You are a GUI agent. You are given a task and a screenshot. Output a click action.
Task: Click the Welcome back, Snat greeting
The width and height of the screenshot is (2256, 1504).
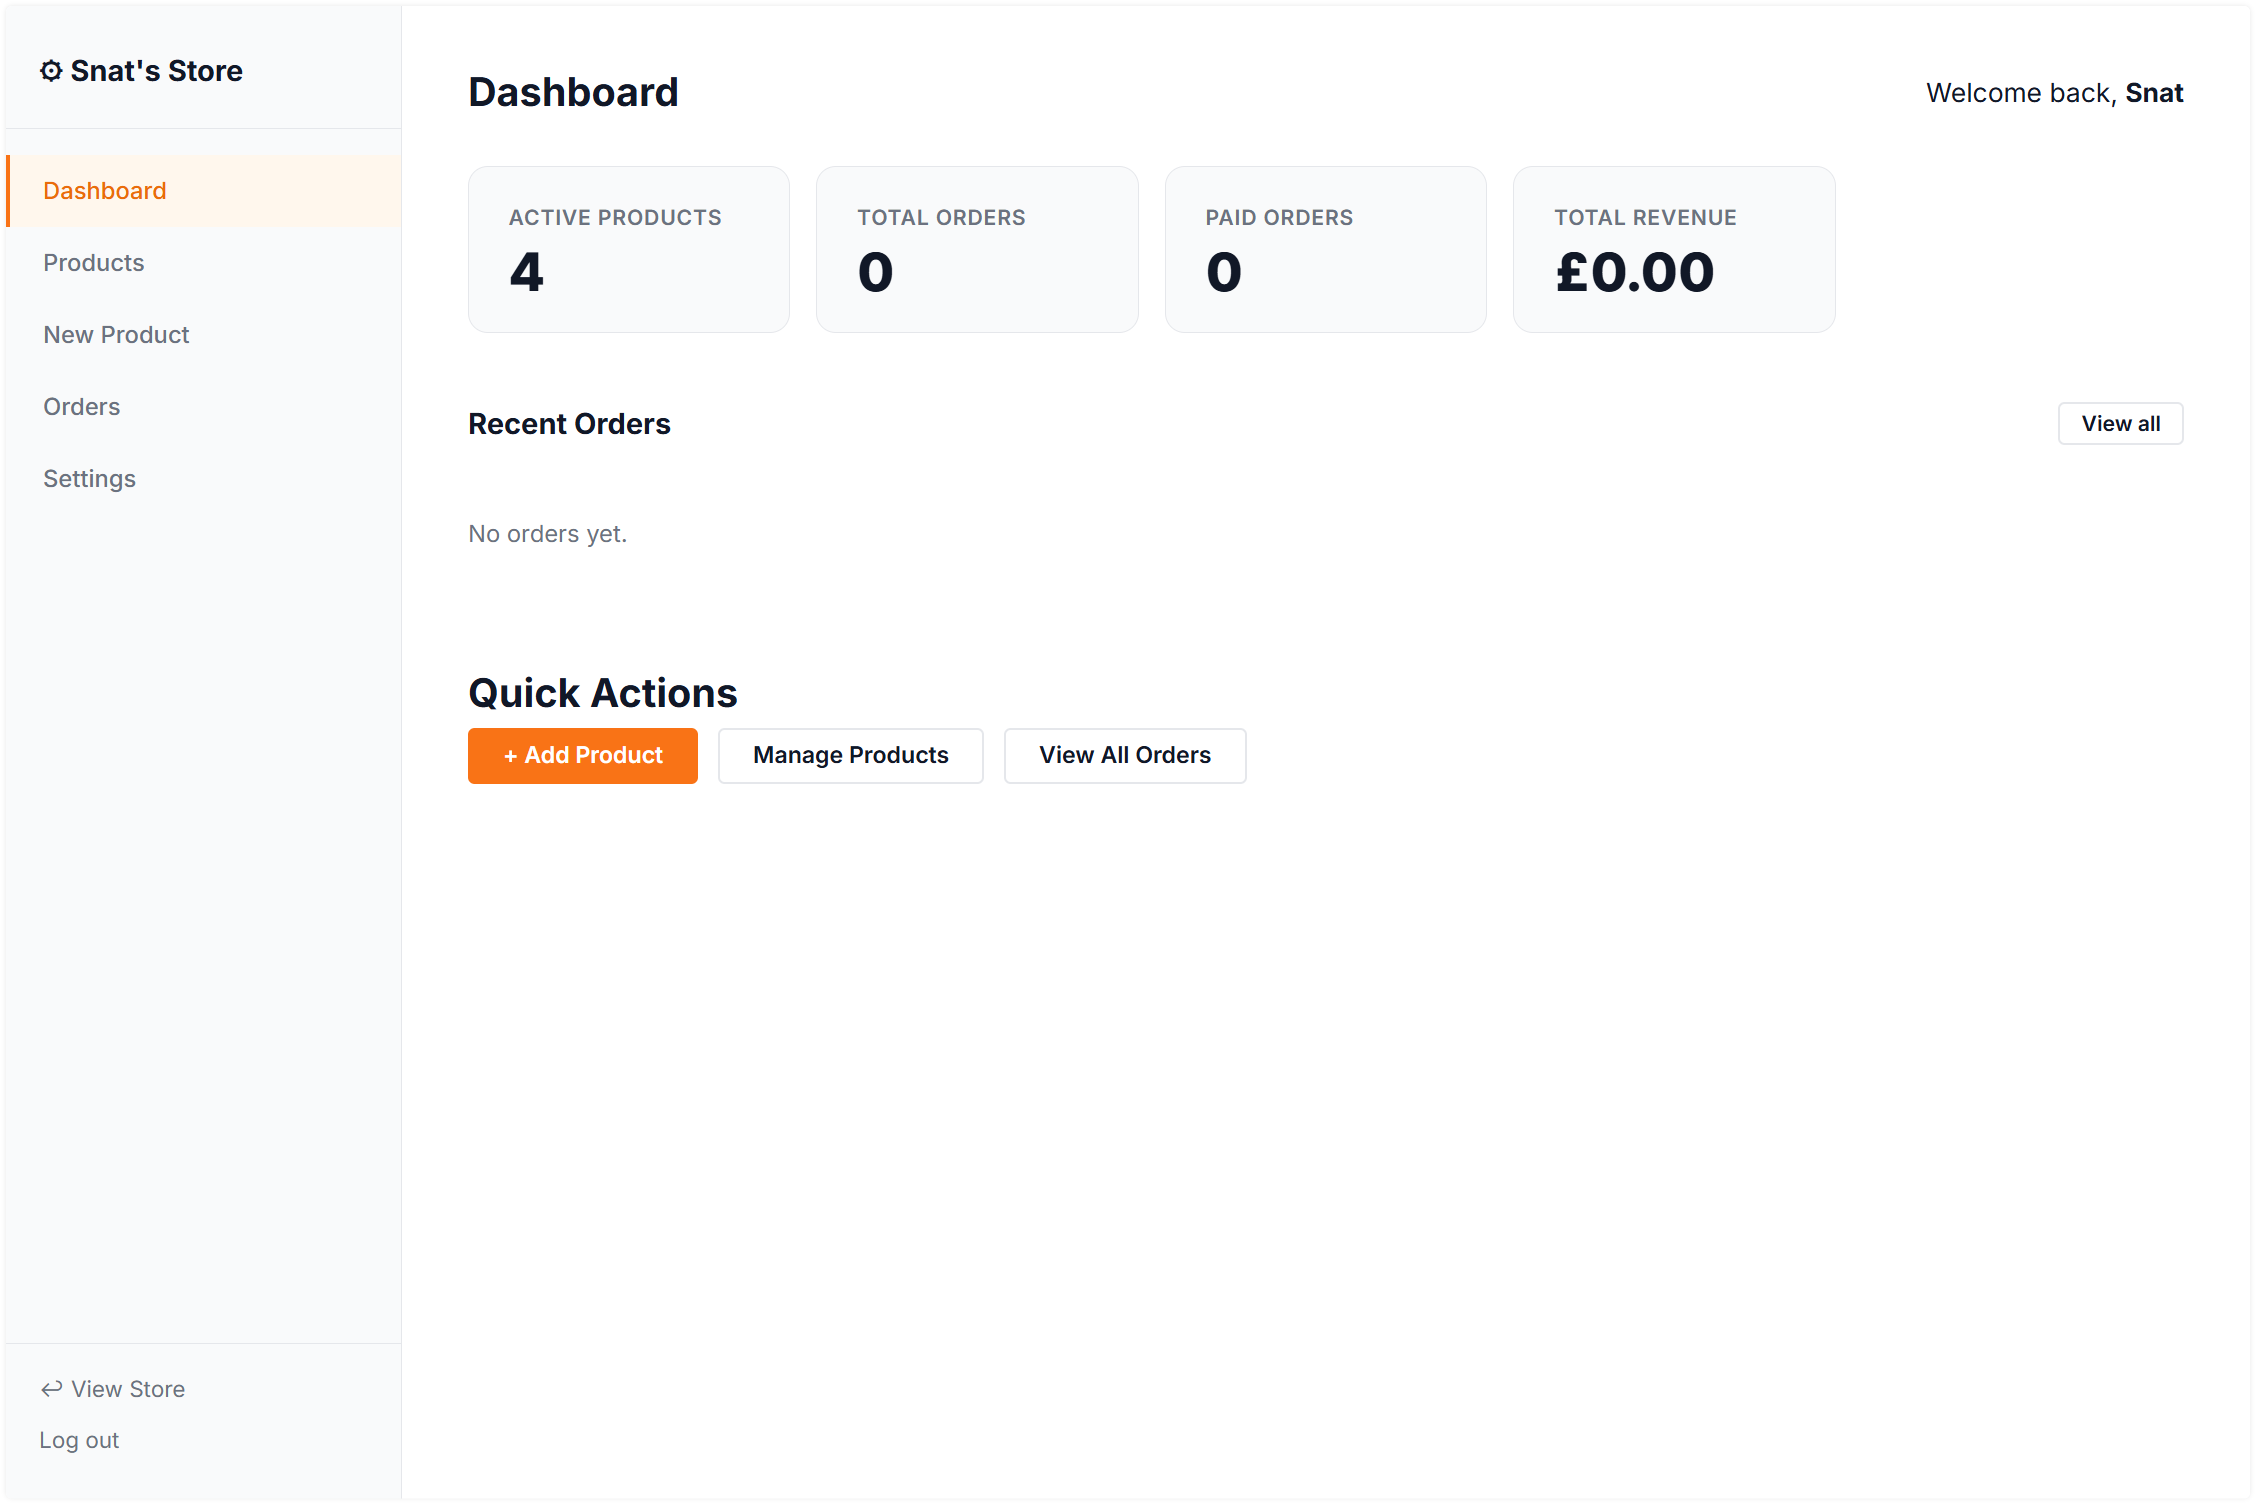coord(2055,92)
